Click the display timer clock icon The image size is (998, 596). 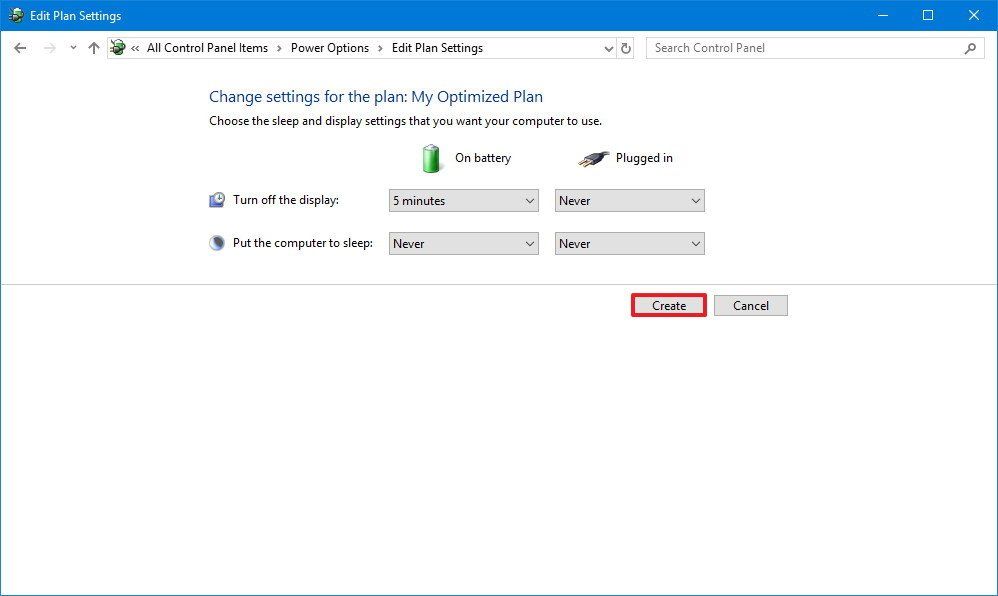click(216, 199)
